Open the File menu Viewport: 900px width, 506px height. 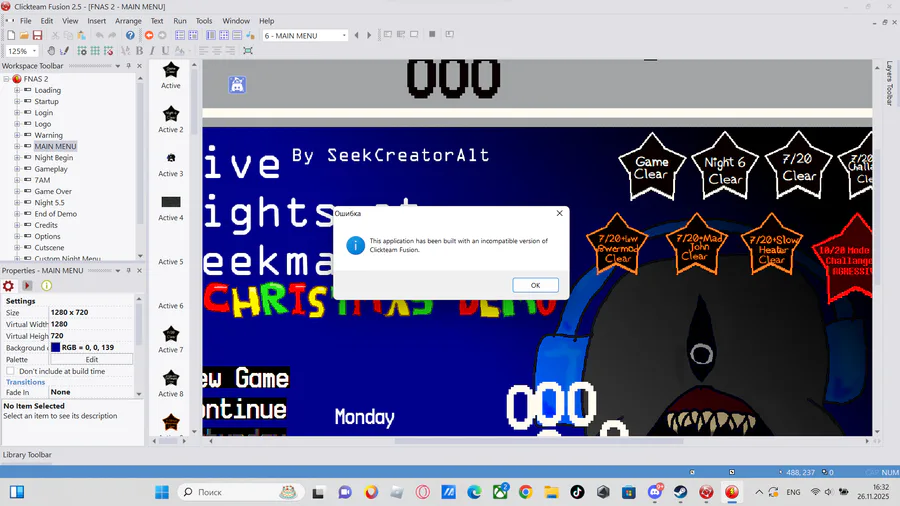pyautogui.click(x=26, y=21)
